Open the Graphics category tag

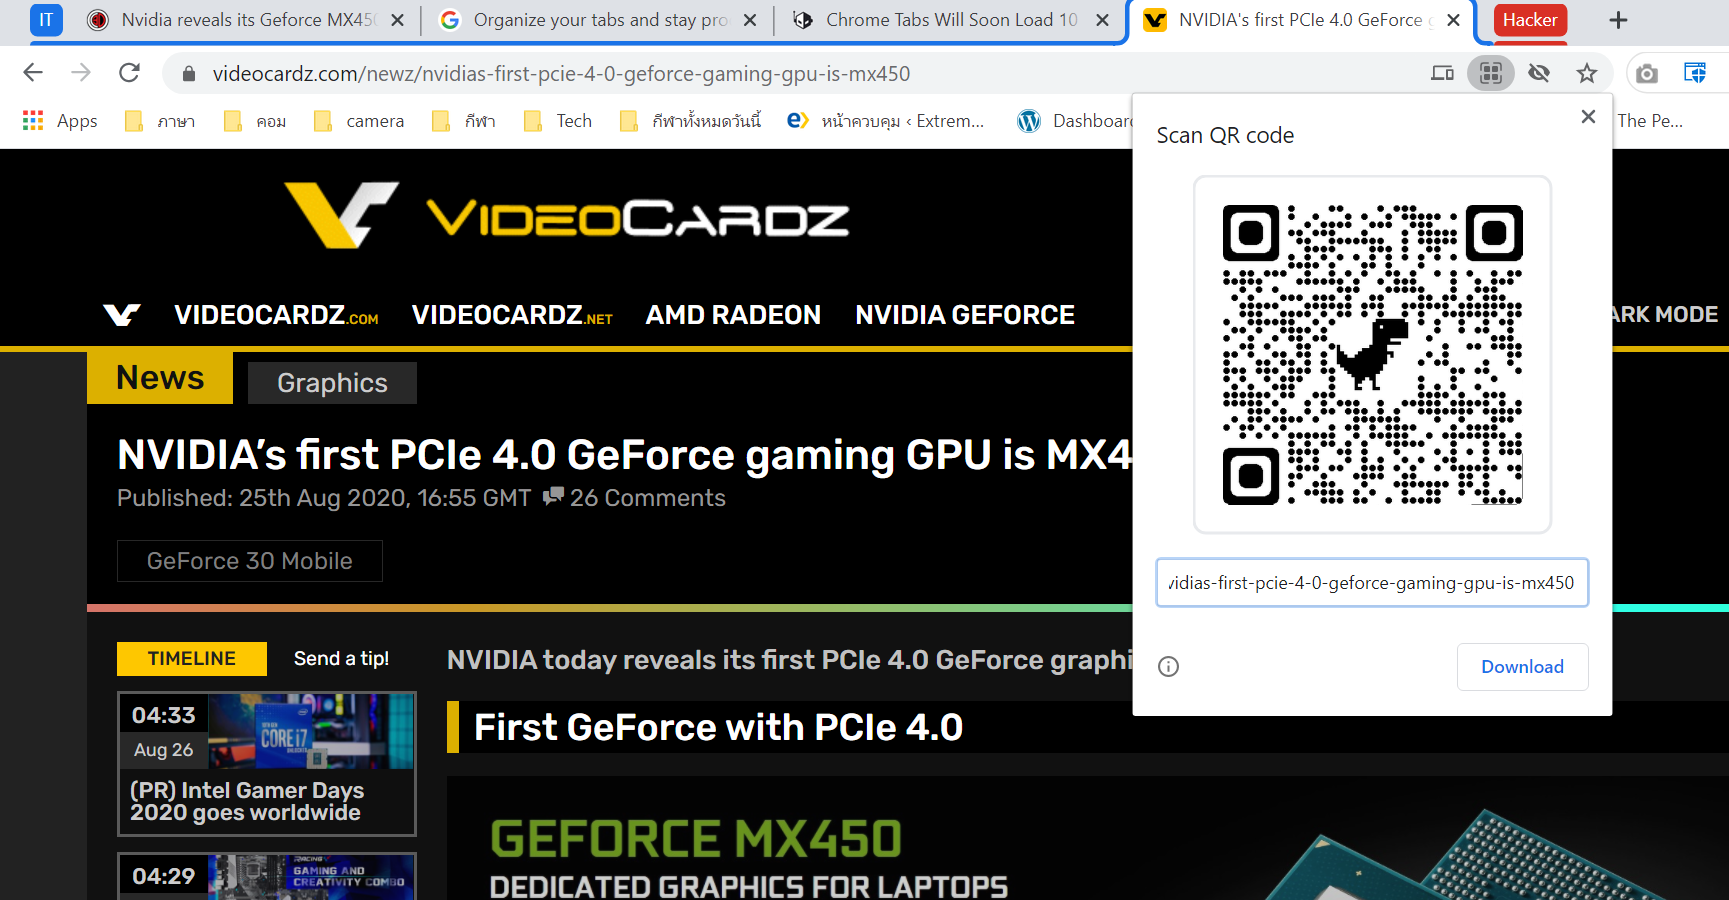(x=332, y=383)
